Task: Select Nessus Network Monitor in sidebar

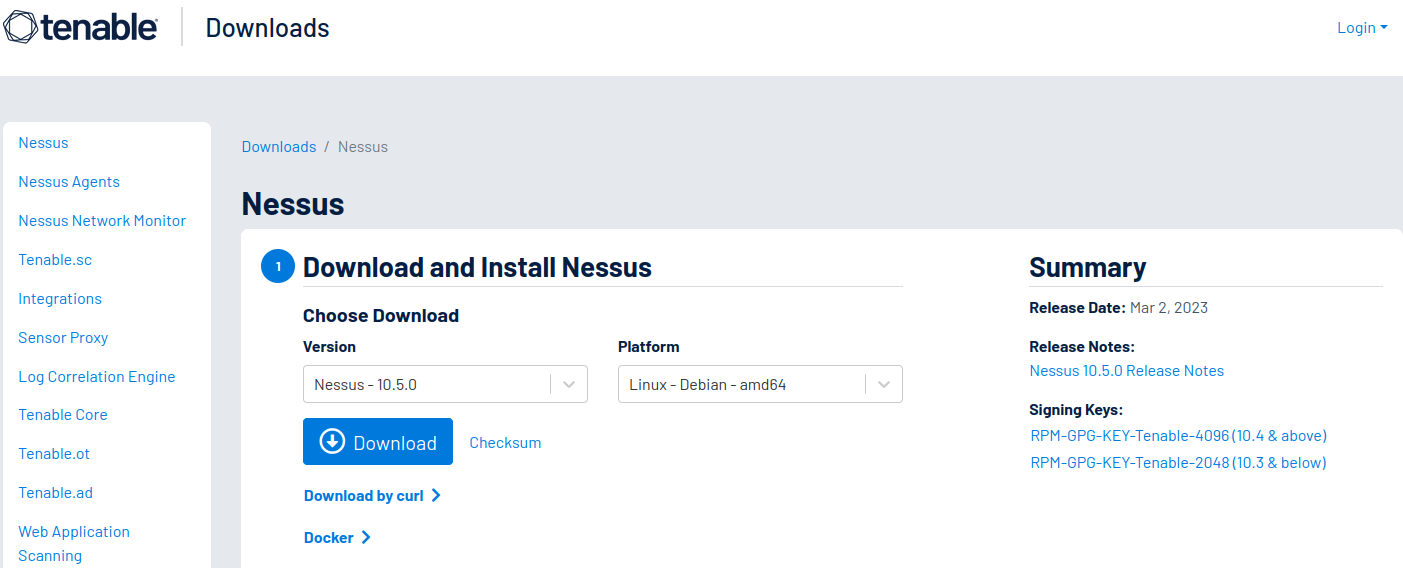Action: point(102,221)
